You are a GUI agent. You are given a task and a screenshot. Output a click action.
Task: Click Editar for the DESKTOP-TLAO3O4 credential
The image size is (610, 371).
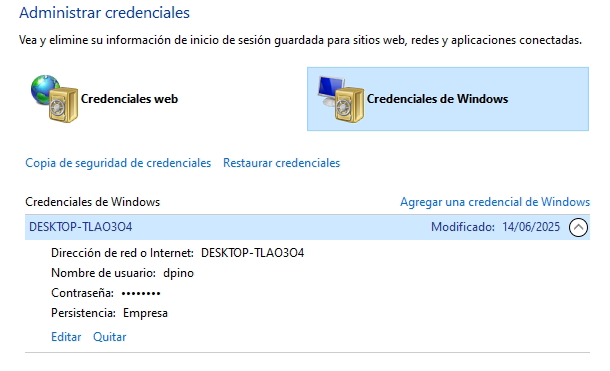pyautogui.click(x=66, y=337)
